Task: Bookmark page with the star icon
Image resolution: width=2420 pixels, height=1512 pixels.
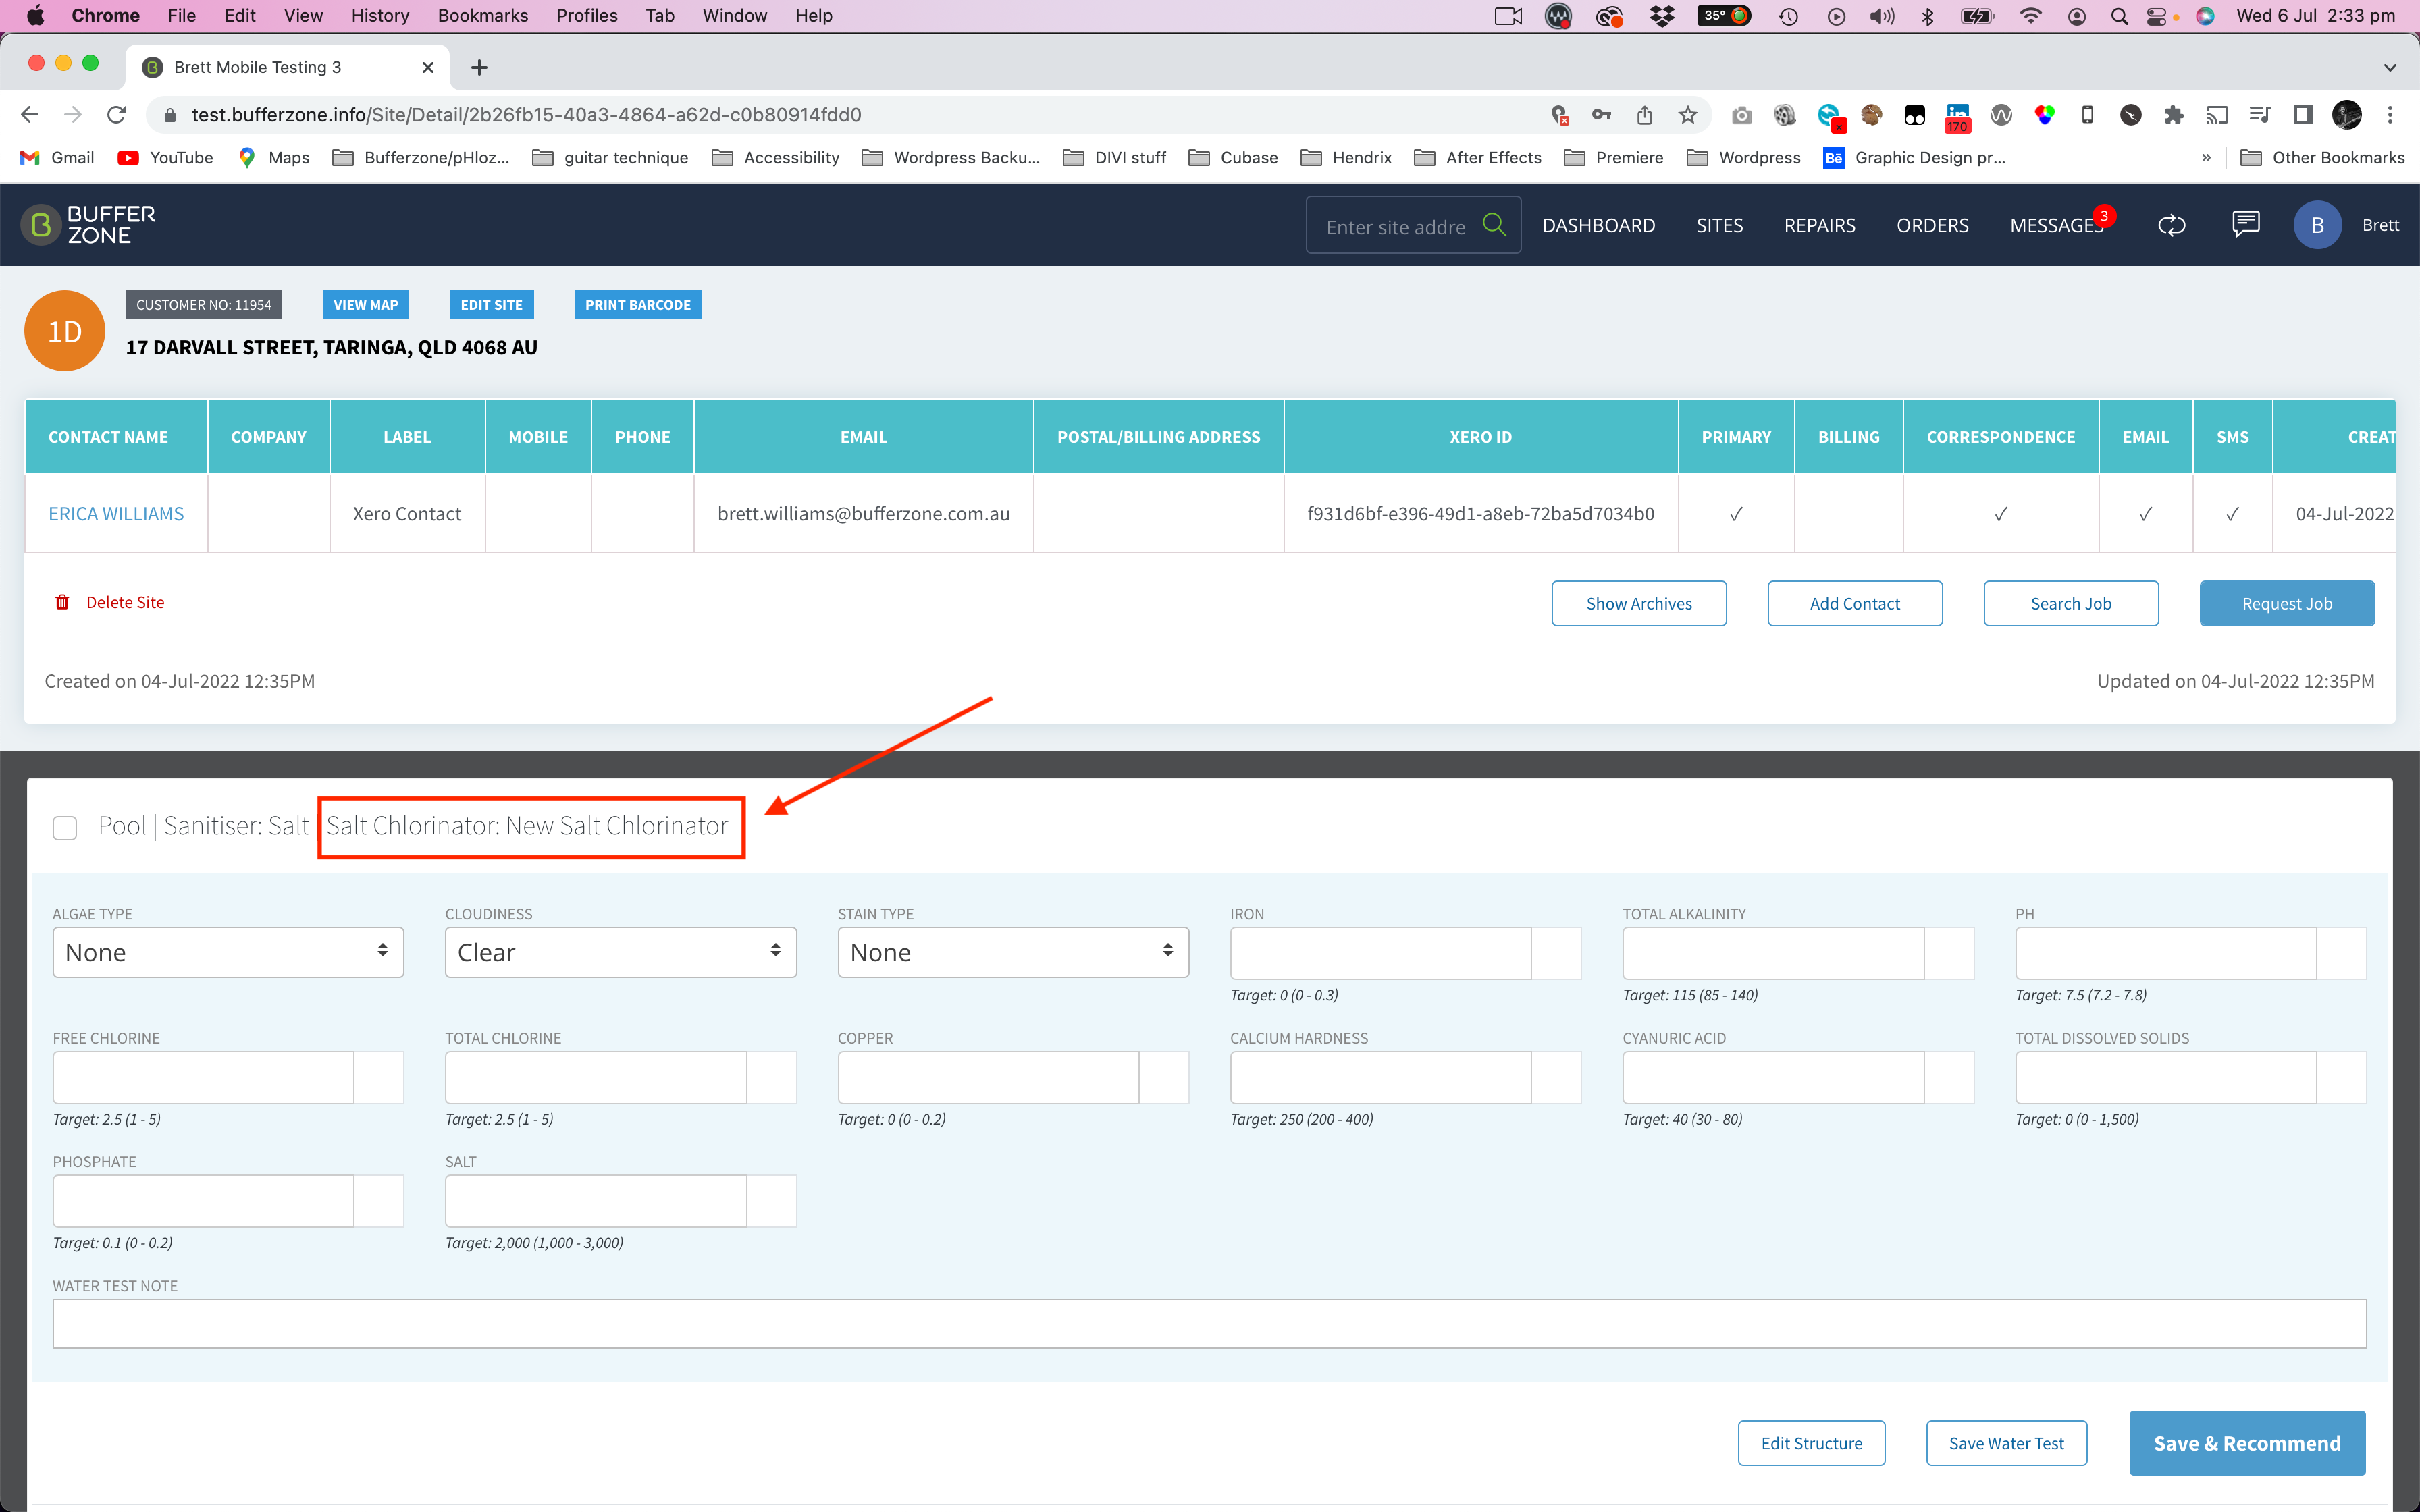Action: pos(1688,115)
